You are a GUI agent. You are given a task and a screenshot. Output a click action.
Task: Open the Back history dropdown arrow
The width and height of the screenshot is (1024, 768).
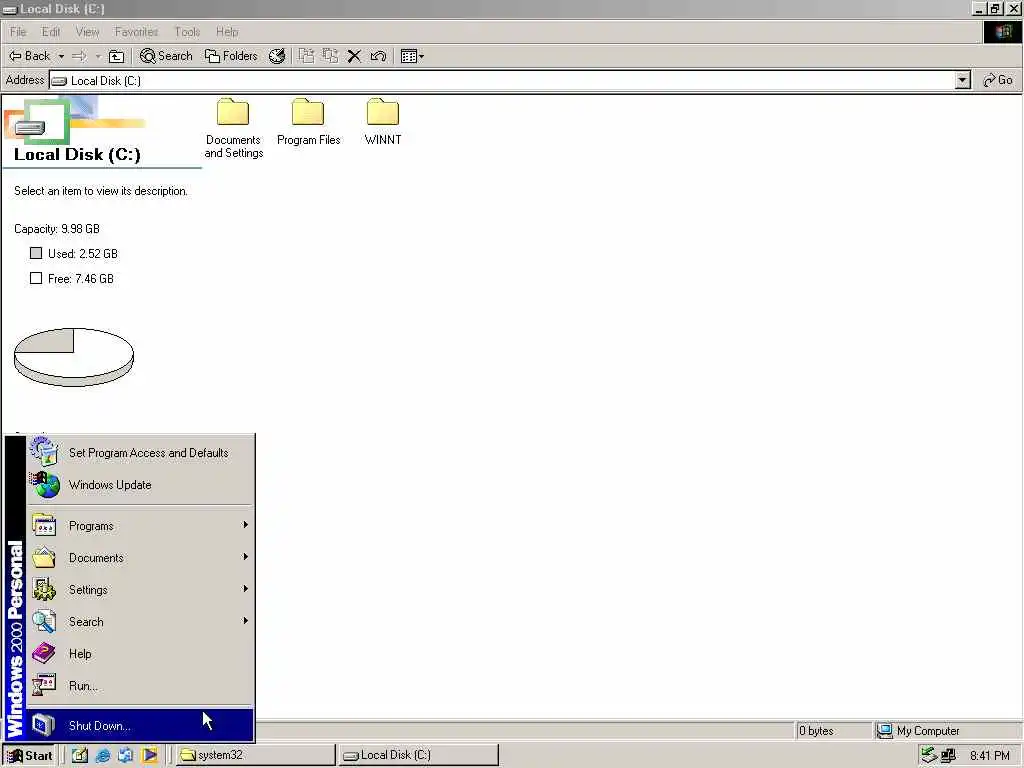coord(61,56)
